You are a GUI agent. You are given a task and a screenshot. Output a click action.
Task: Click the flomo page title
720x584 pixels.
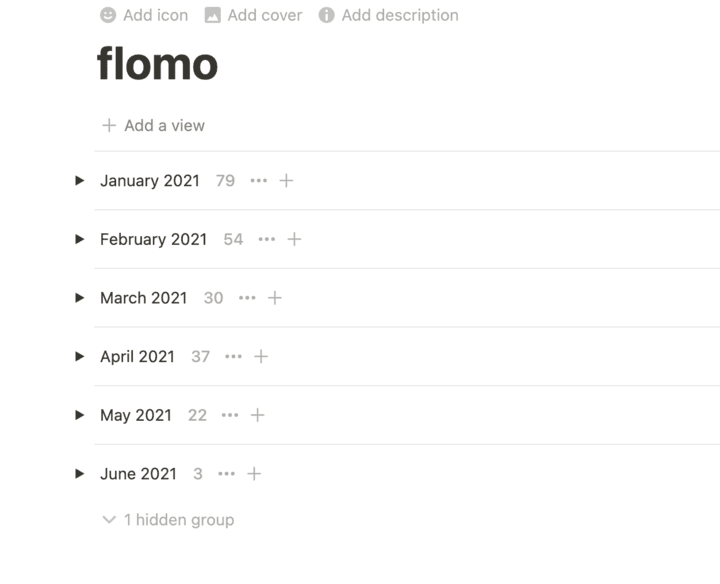[157, 65]
